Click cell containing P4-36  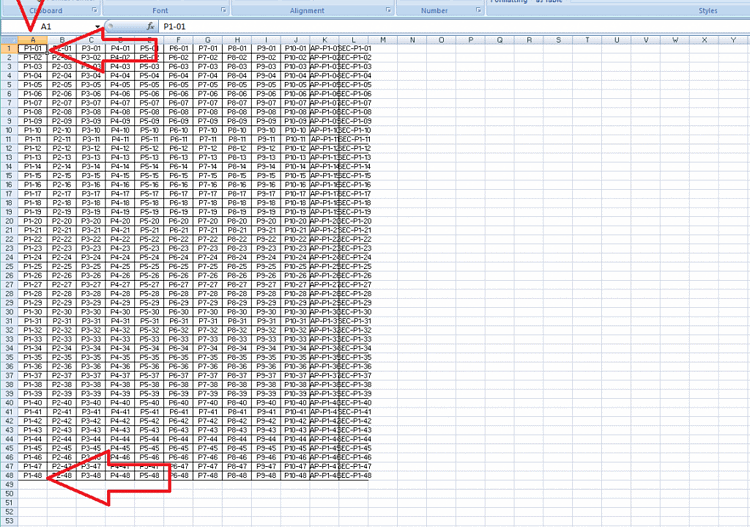(120, 366)
